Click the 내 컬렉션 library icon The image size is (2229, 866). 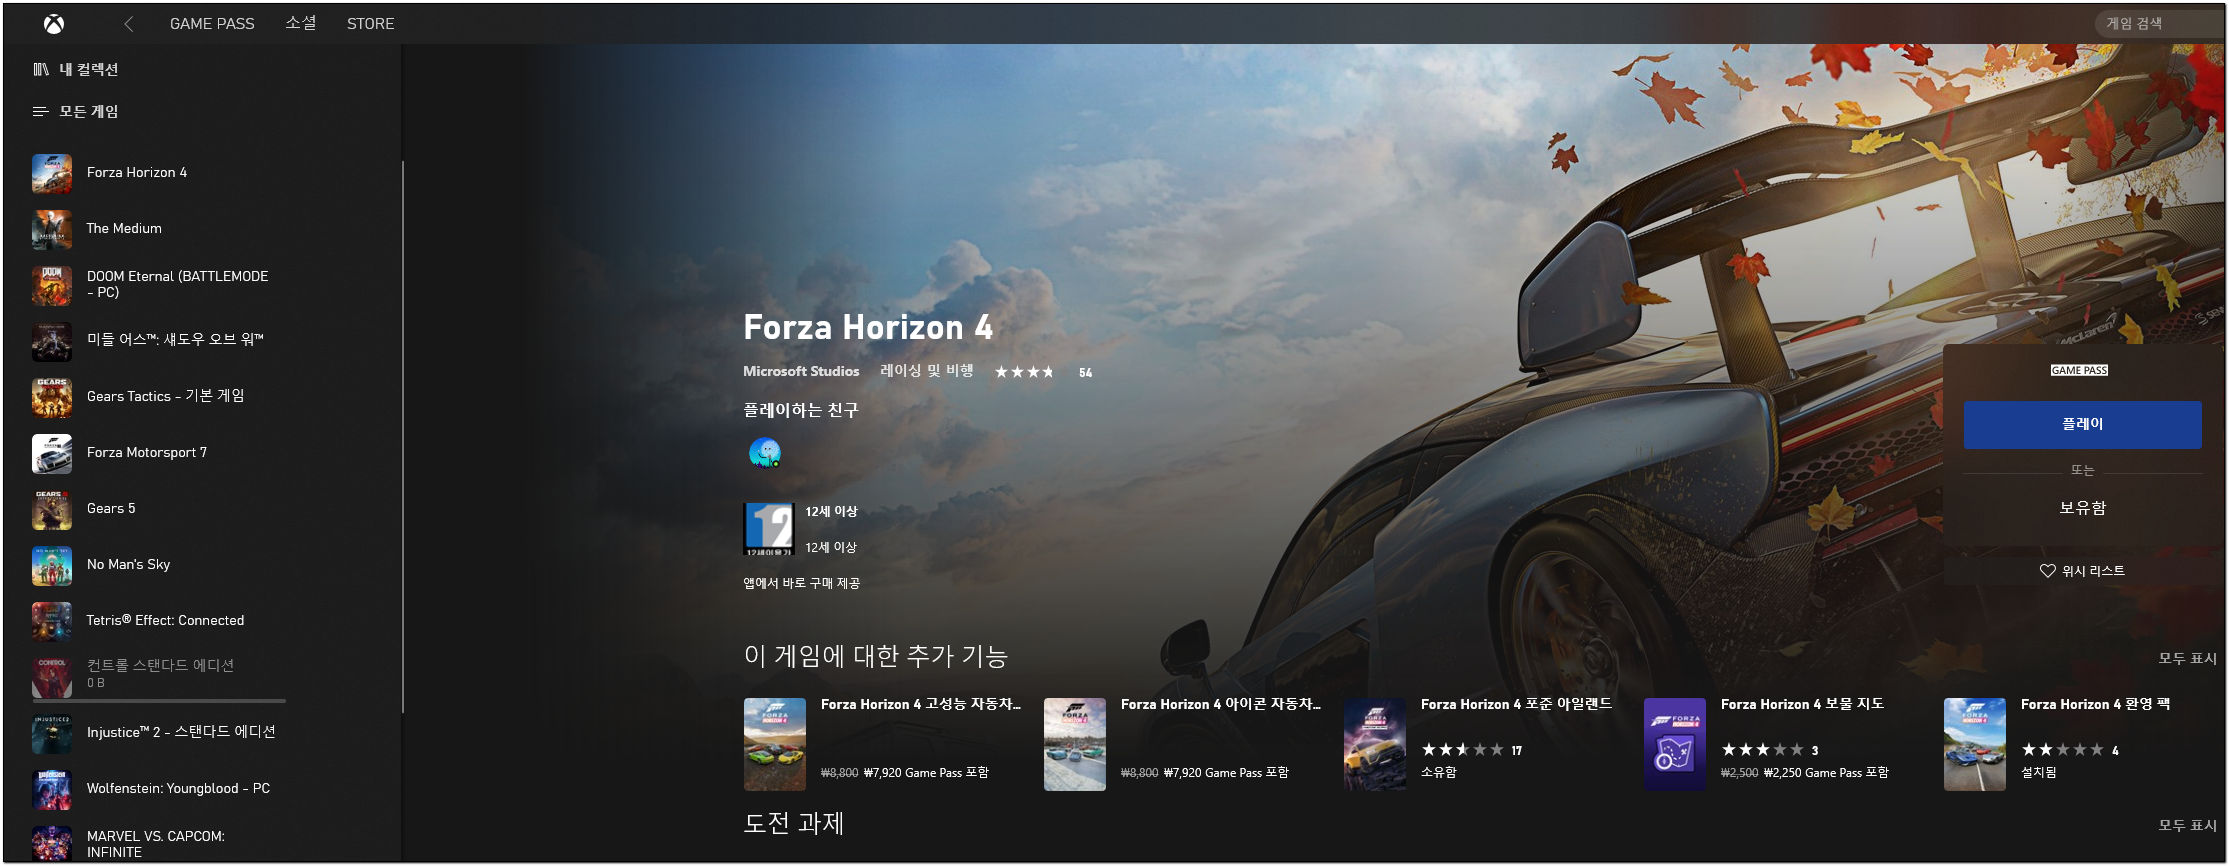(x=41, y=69)
